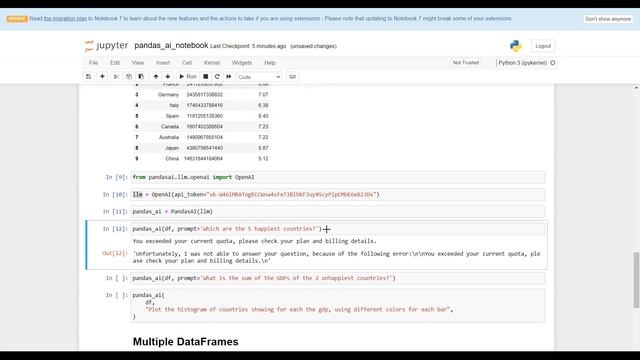Click the Jupyter logo

[106, 46]
